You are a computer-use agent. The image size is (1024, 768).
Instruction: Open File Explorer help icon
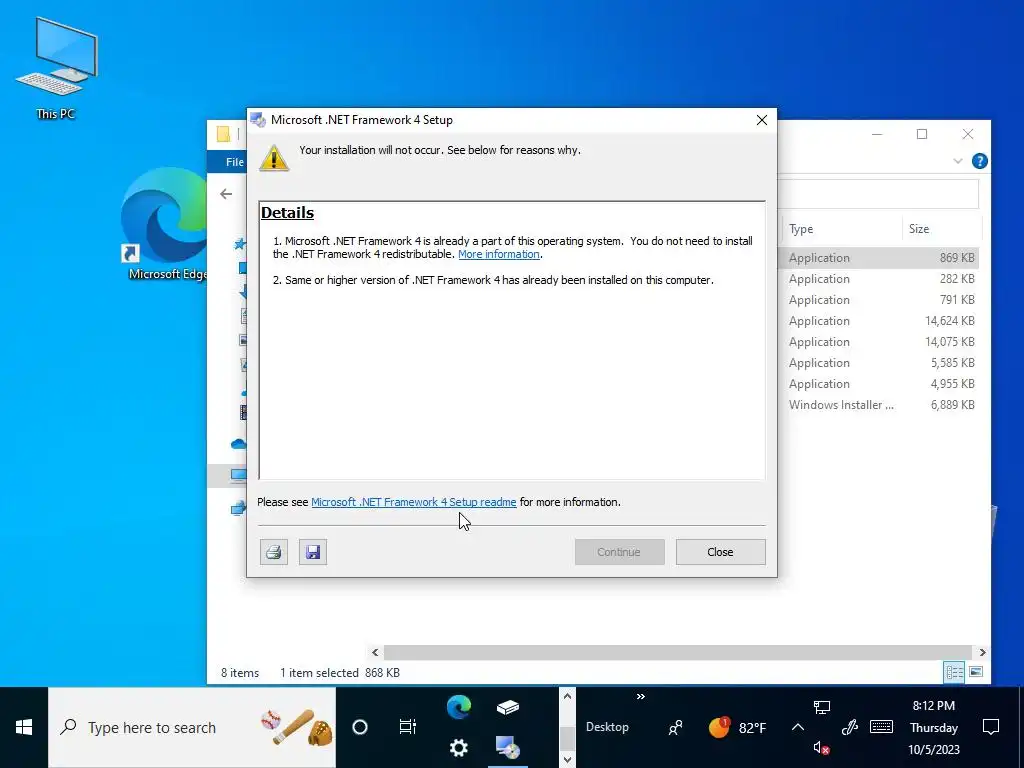(980, 161)
